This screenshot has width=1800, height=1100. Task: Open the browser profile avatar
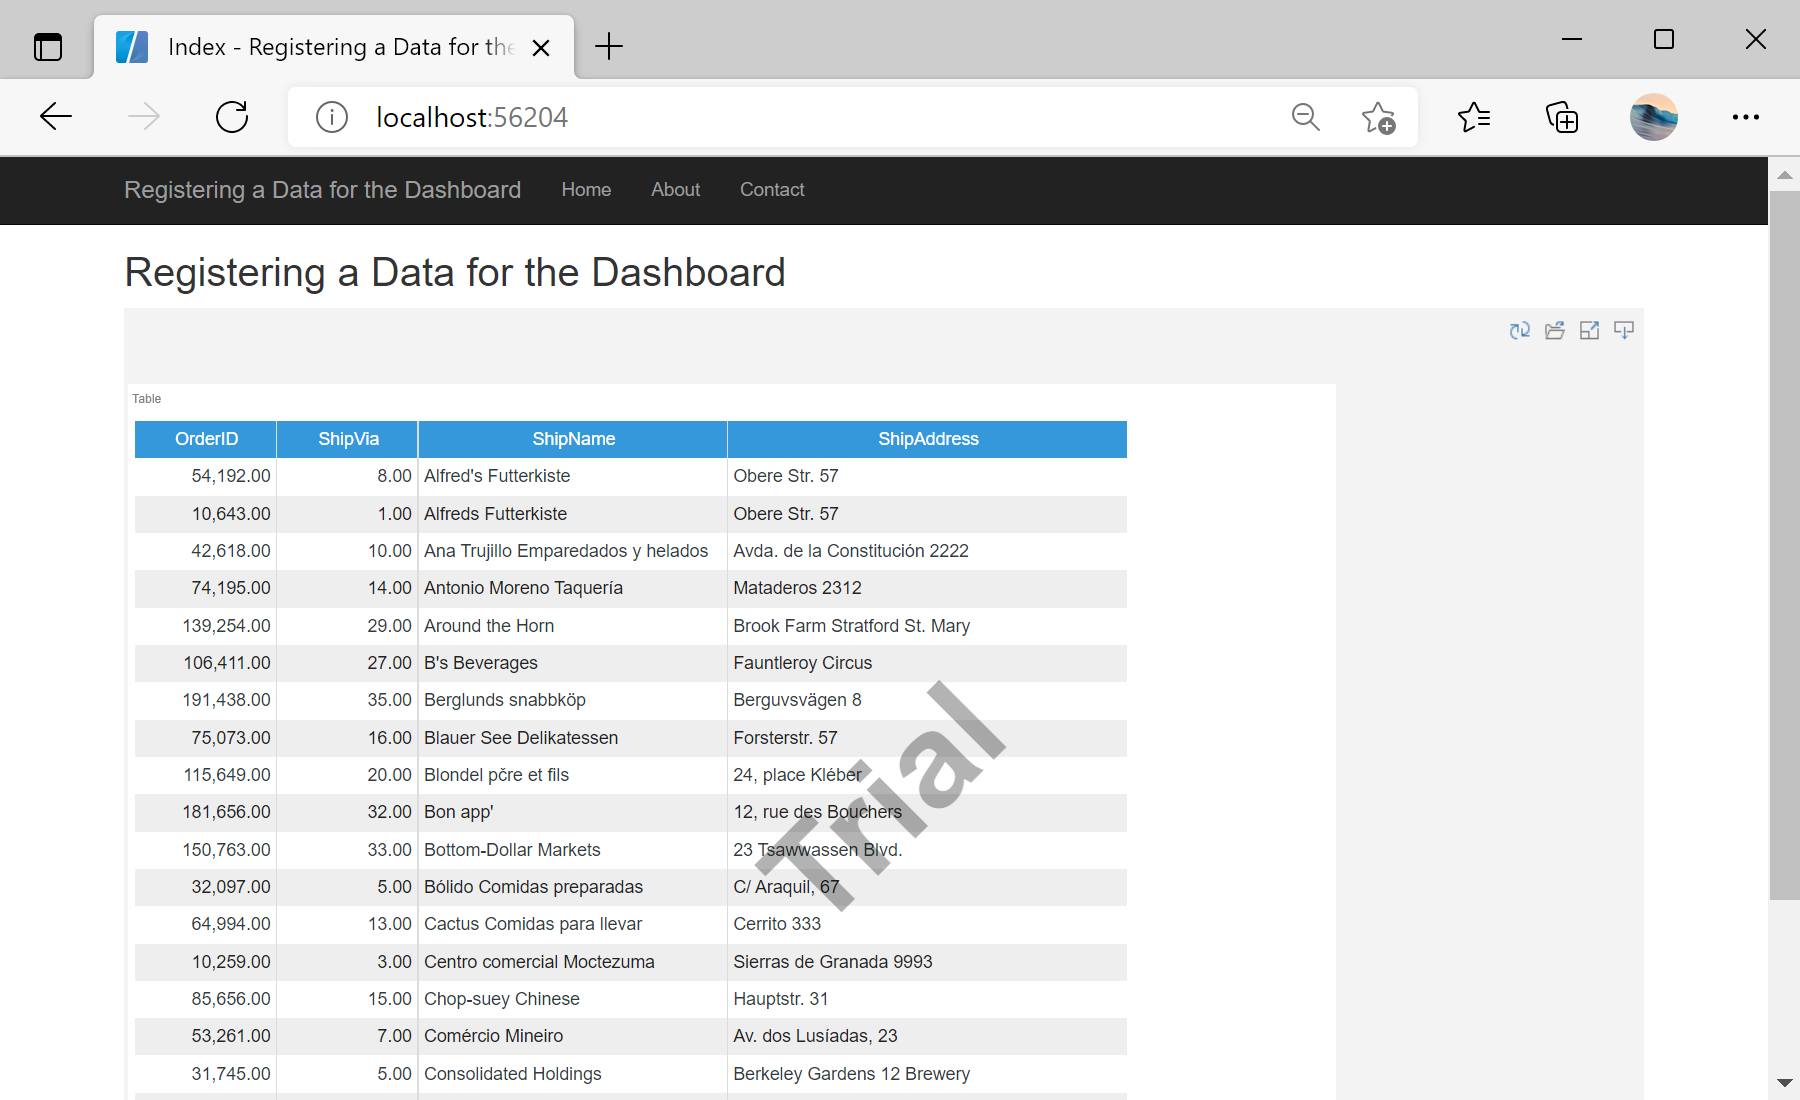coord(1653,117)
